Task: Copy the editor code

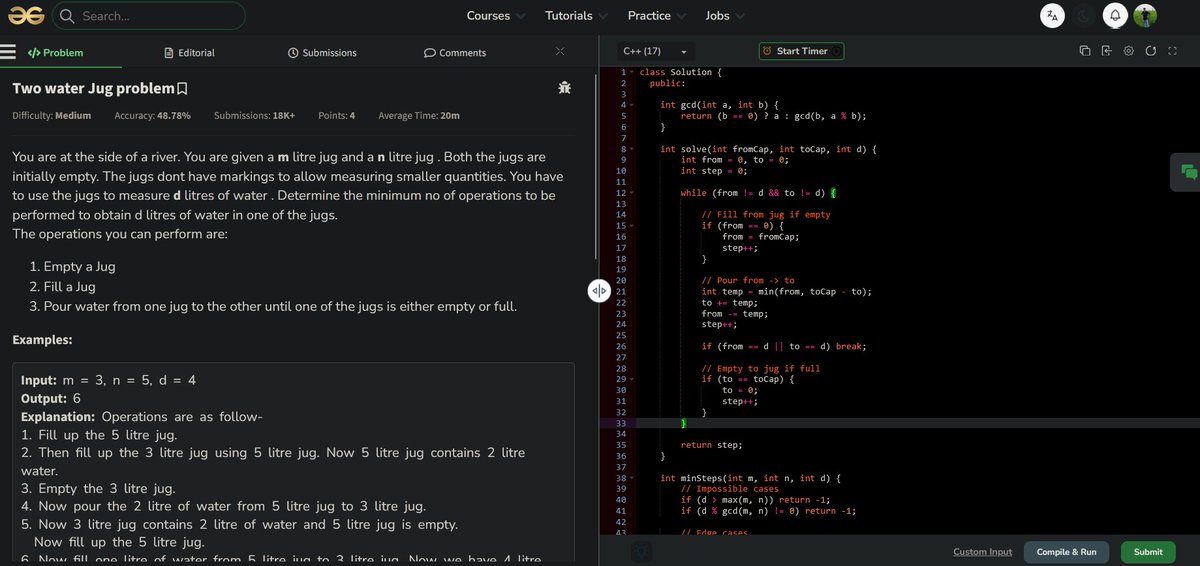Action: pyautogui.click(x=1085, y=51)
